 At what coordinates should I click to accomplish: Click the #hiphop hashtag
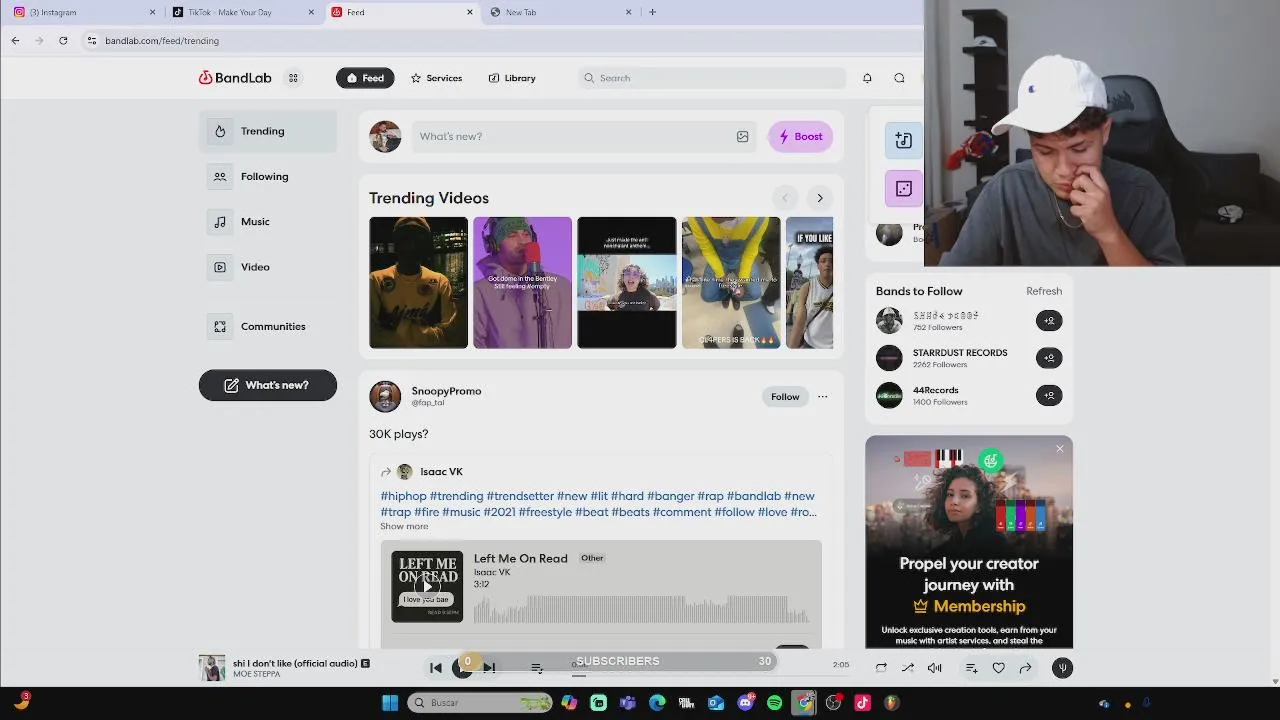coord(403,496)
